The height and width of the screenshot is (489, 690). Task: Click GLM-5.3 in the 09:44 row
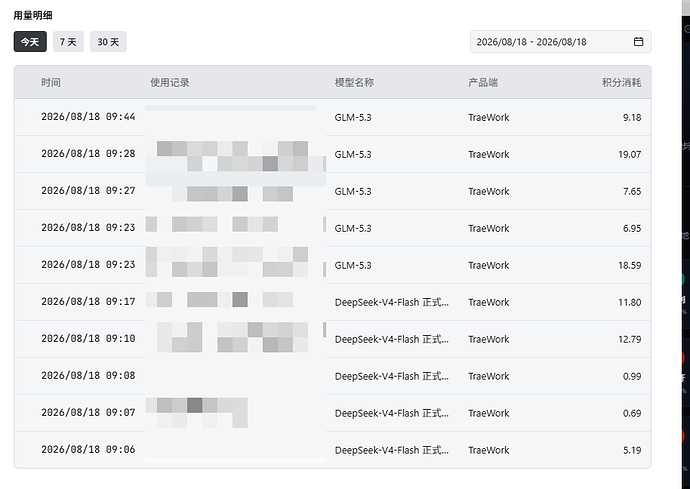pyautogui.click(x=353, y=118)
